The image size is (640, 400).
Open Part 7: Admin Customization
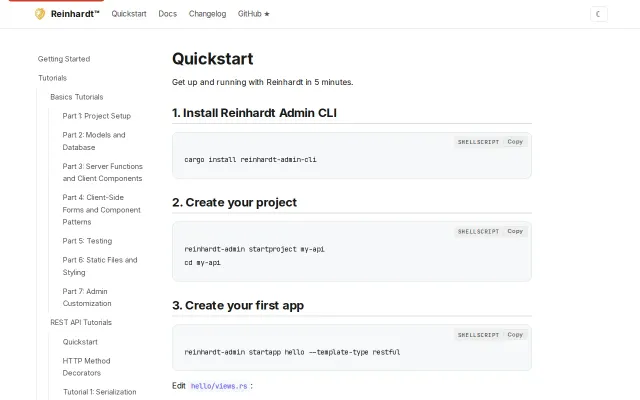(87, 297)
